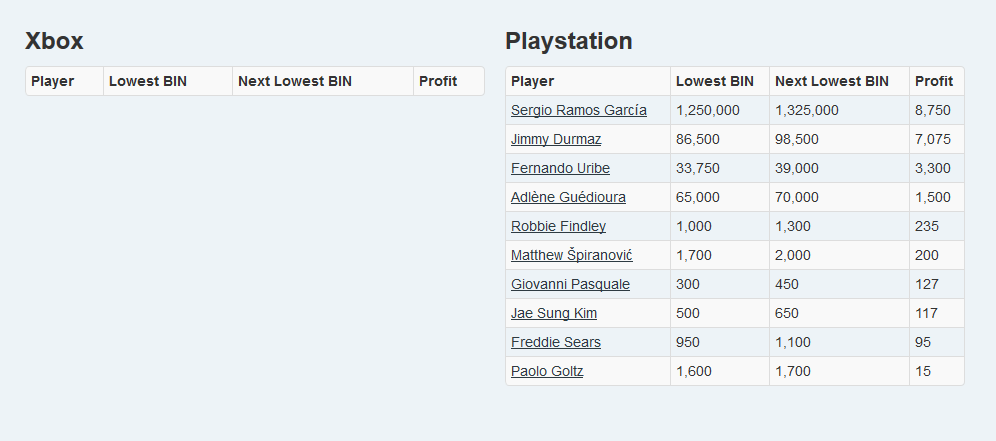This screenshot has width=996, height=441.
Task: Open Adlène Guédioura player link
Action: coord(568,197)
